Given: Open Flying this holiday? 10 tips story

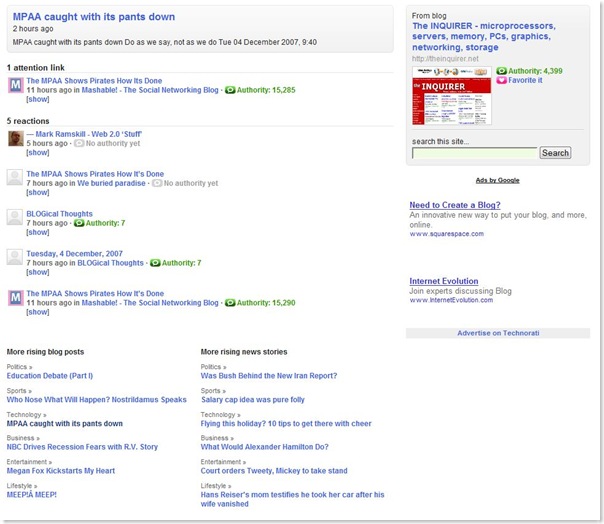Looking at the screenshot, I should pyautogui.click(x=286, y=423).
